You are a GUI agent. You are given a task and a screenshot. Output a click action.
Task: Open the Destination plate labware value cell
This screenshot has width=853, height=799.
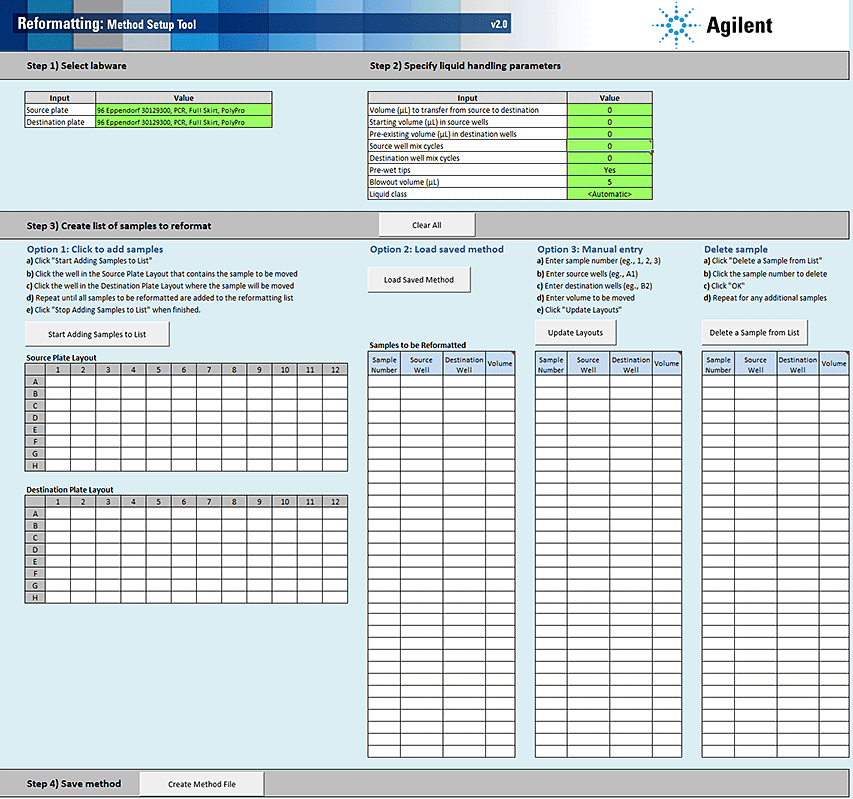pos(183,122)
